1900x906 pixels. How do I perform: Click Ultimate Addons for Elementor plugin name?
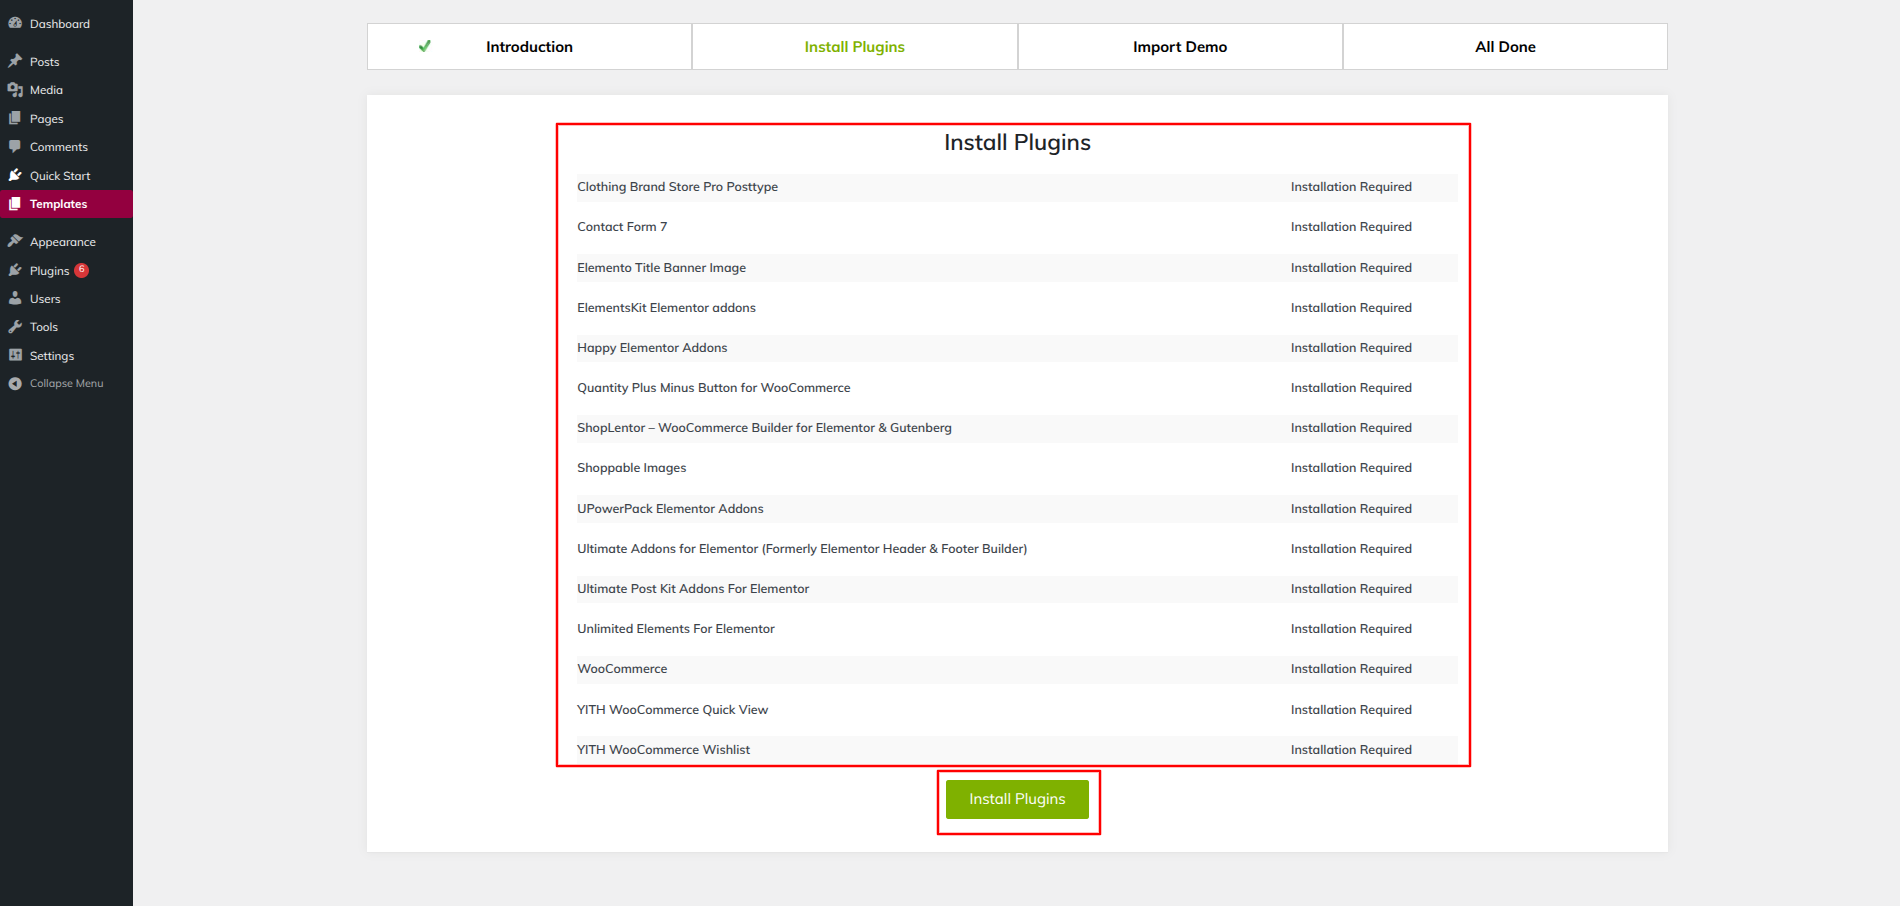point(802,549)
